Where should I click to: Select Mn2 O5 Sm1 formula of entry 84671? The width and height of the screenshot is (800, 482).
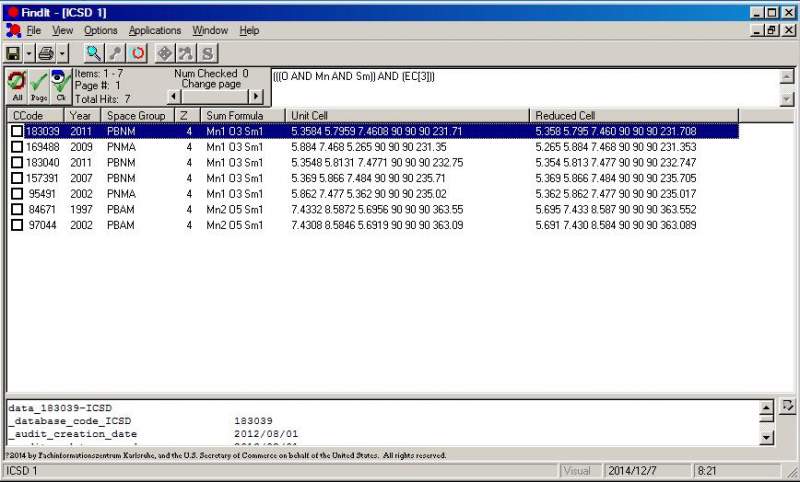[x=235, y=210]
